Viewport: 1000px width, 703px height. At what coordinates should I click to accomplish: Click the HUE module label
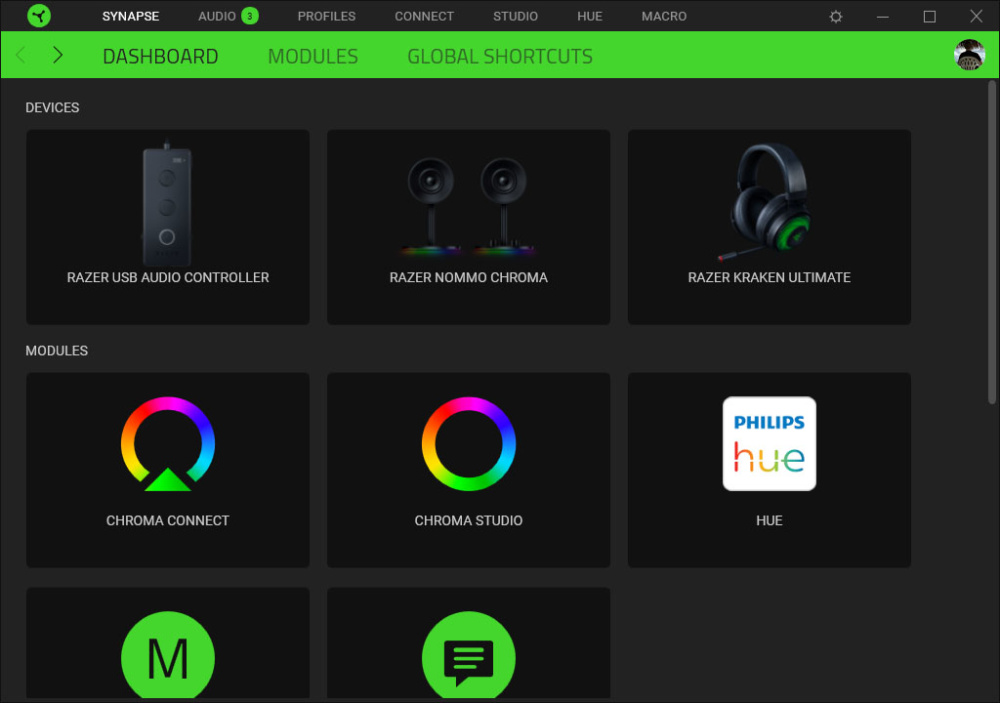[x=769, y=521]
